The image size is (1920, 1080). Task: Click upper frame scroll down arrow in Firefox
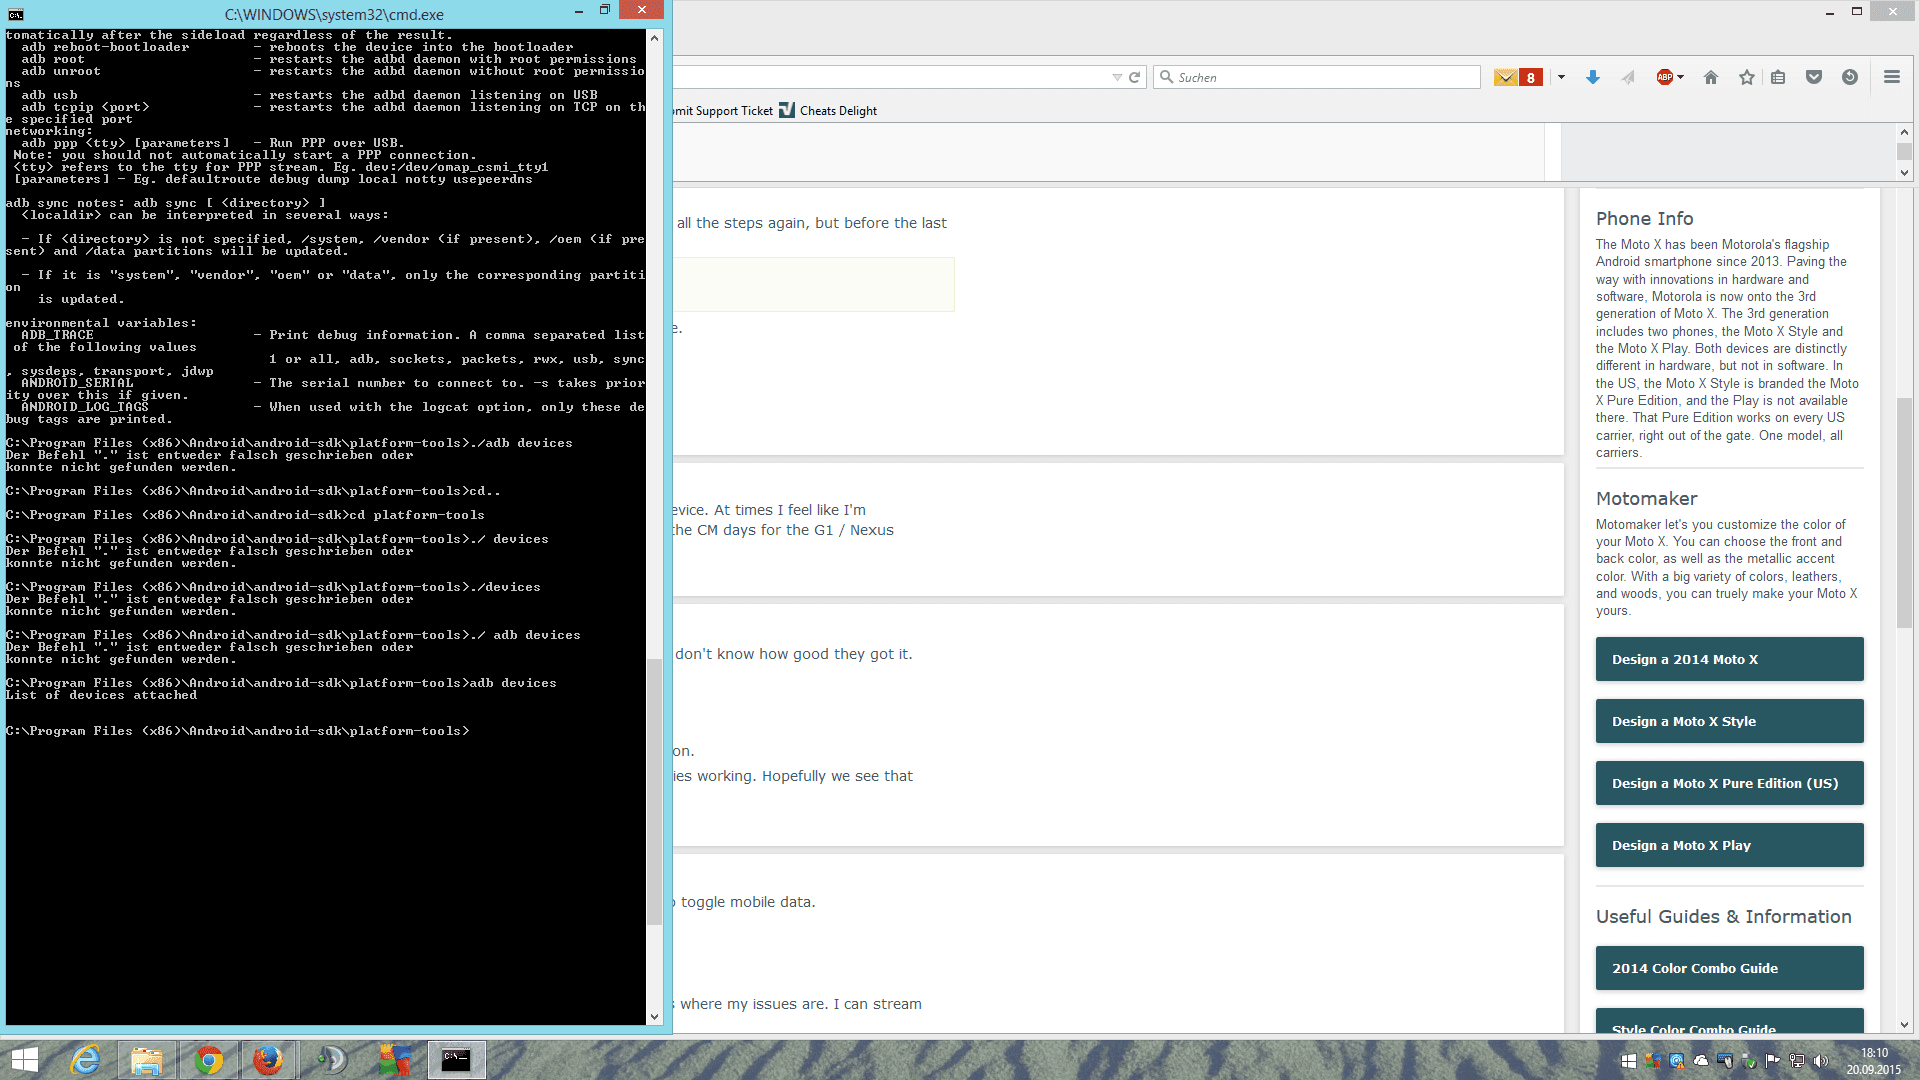[1904, 172]
